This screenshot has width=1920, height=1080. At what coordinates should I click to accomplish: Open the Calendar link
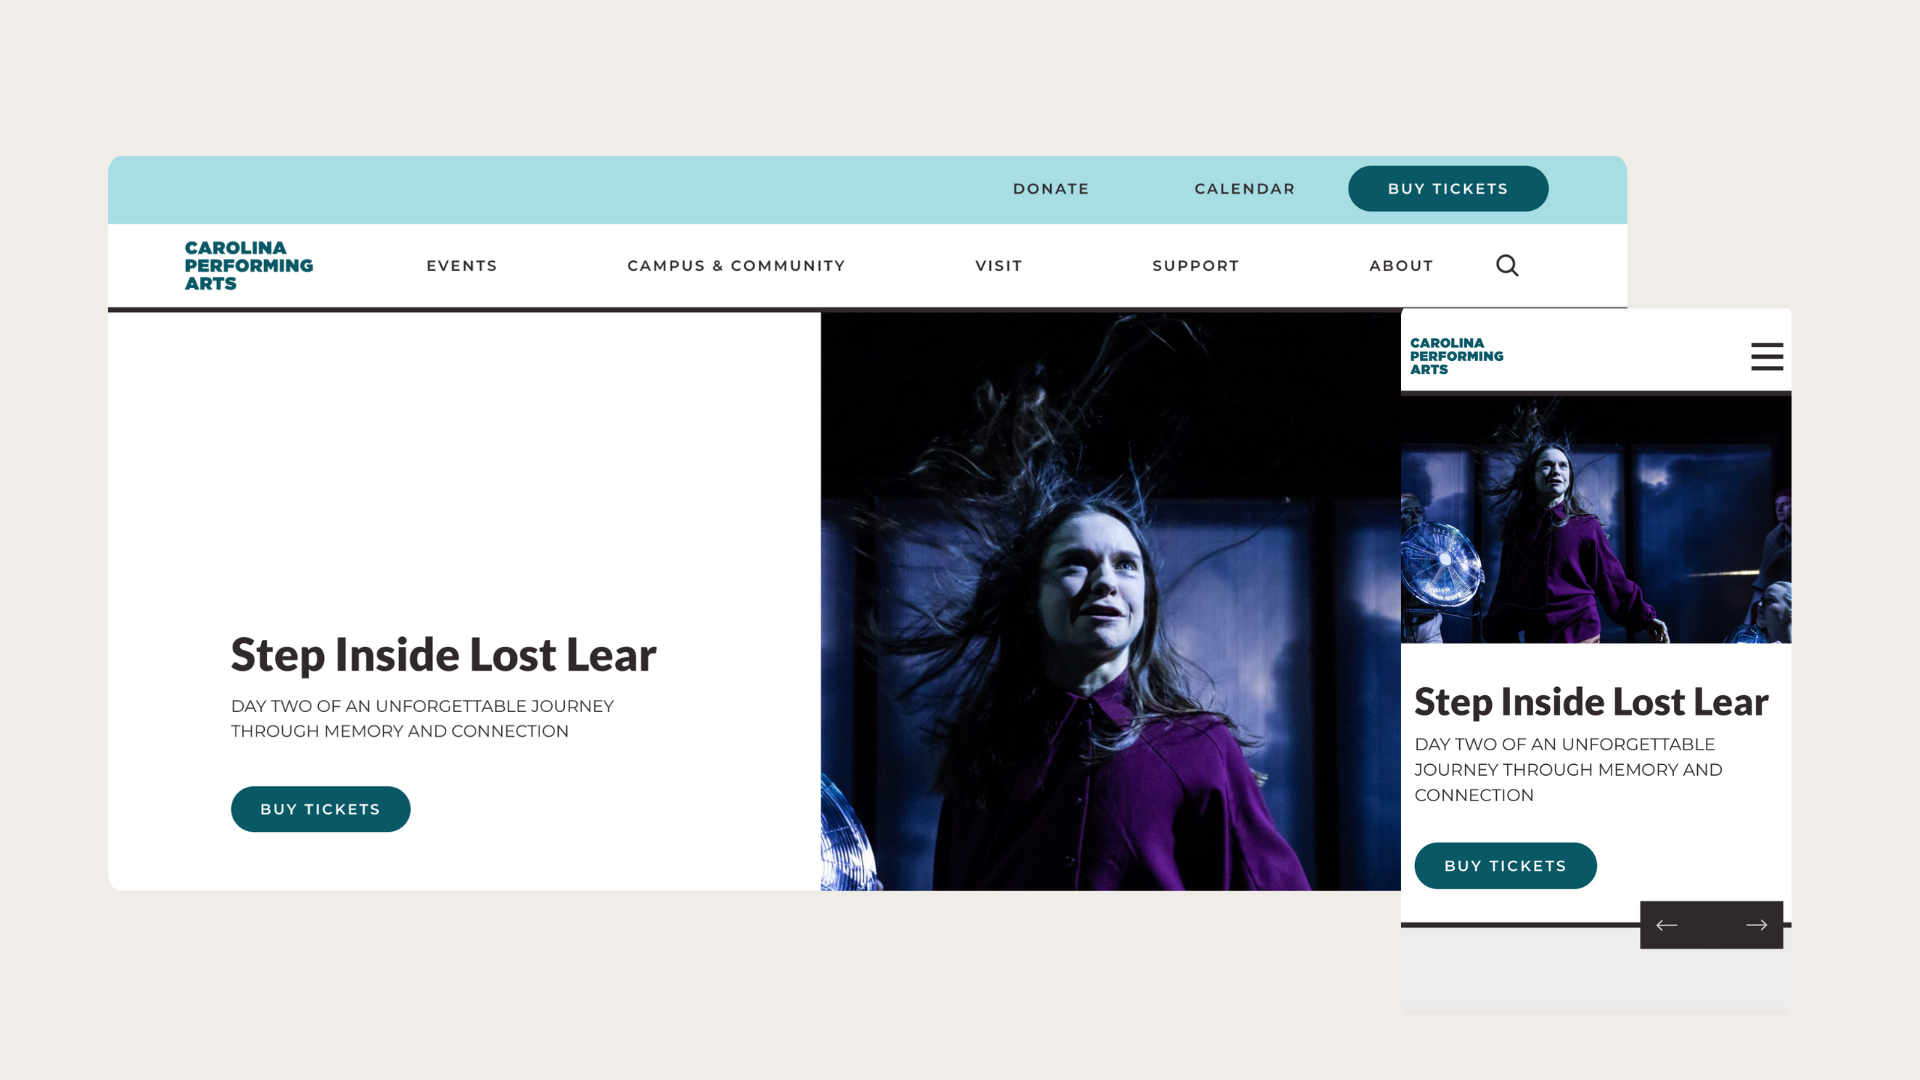pyautogui.click(x=1245, y=188)
